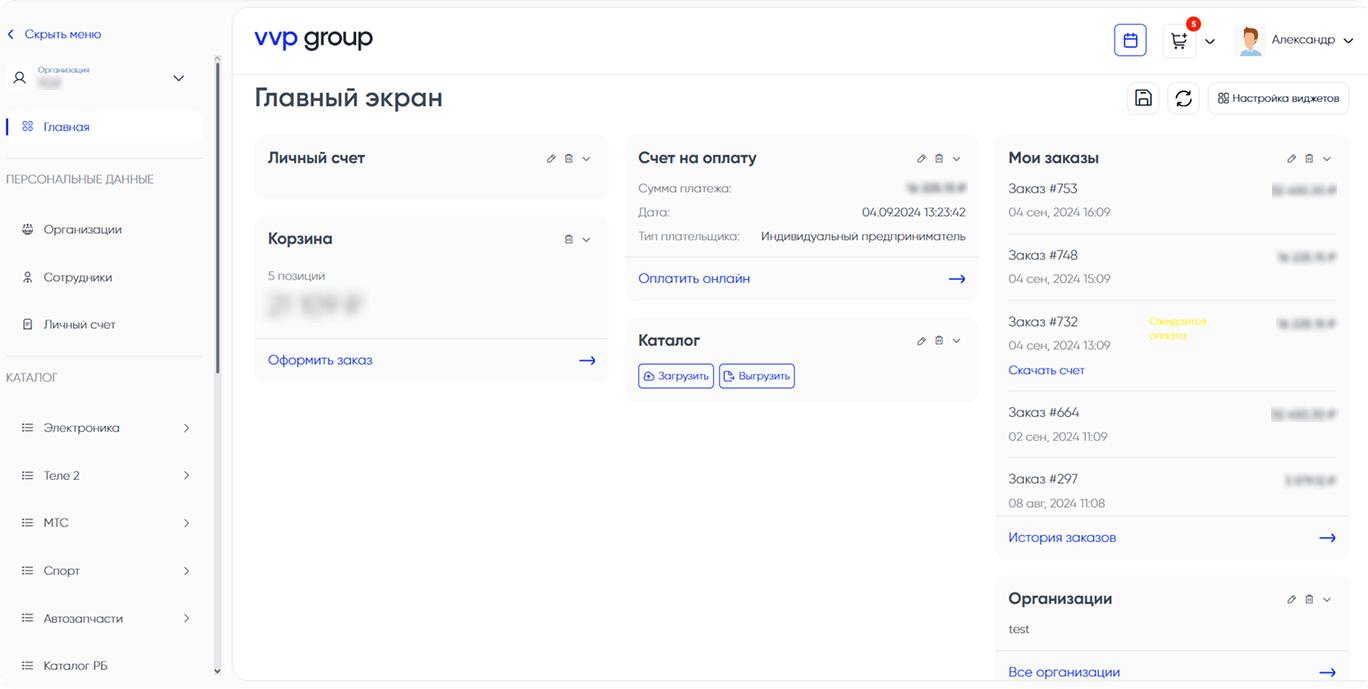Viewport: 1368px width, 689px height.
Task: Open the calendar icon in header
Action: [1130, 41]
